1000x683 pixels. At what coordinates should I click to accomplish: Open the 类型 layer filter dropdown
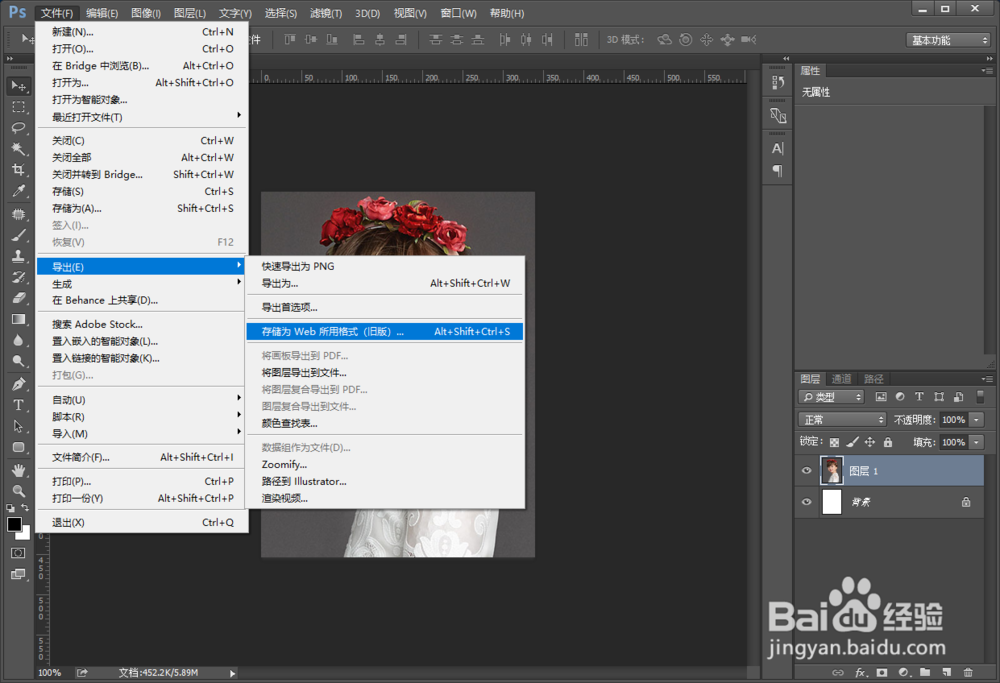click(831, 397)
